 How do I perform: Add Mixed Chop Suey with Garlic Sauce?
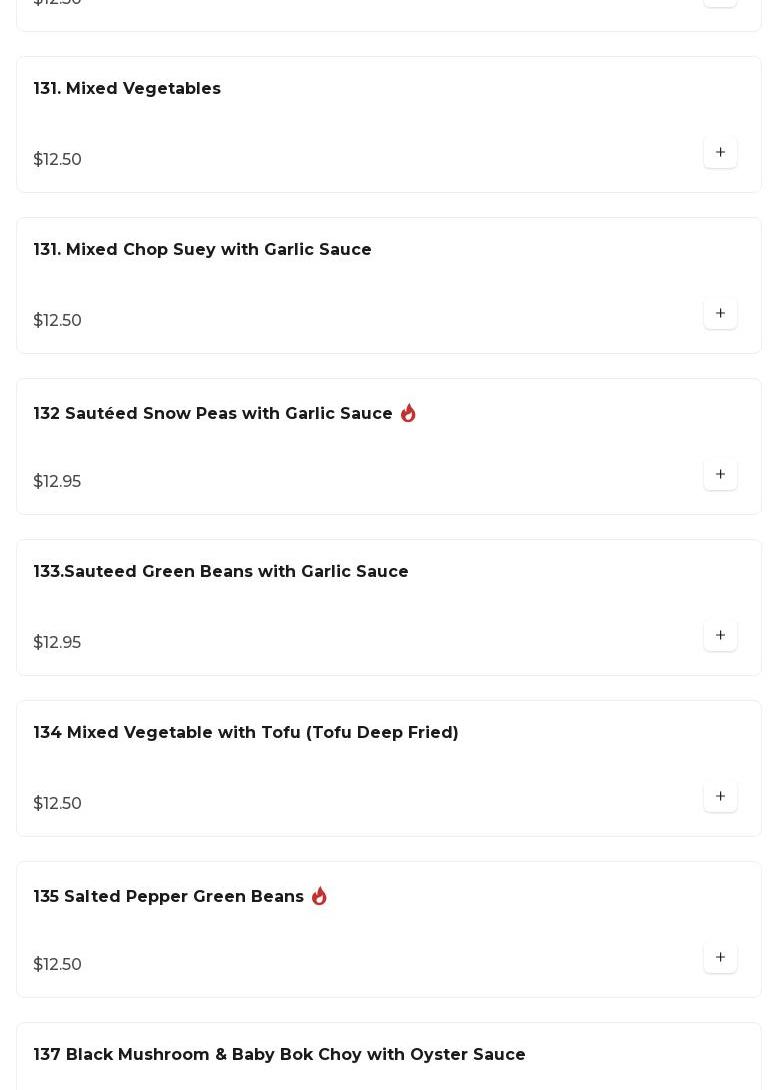720,314
